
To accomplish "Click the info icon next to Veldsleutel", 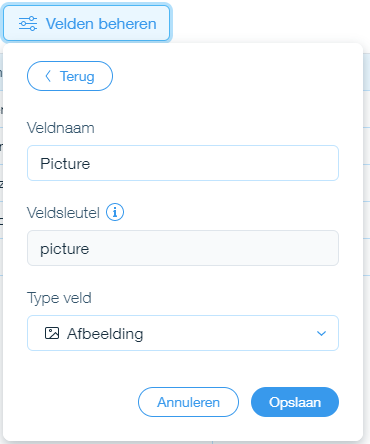I will point(115,212).
